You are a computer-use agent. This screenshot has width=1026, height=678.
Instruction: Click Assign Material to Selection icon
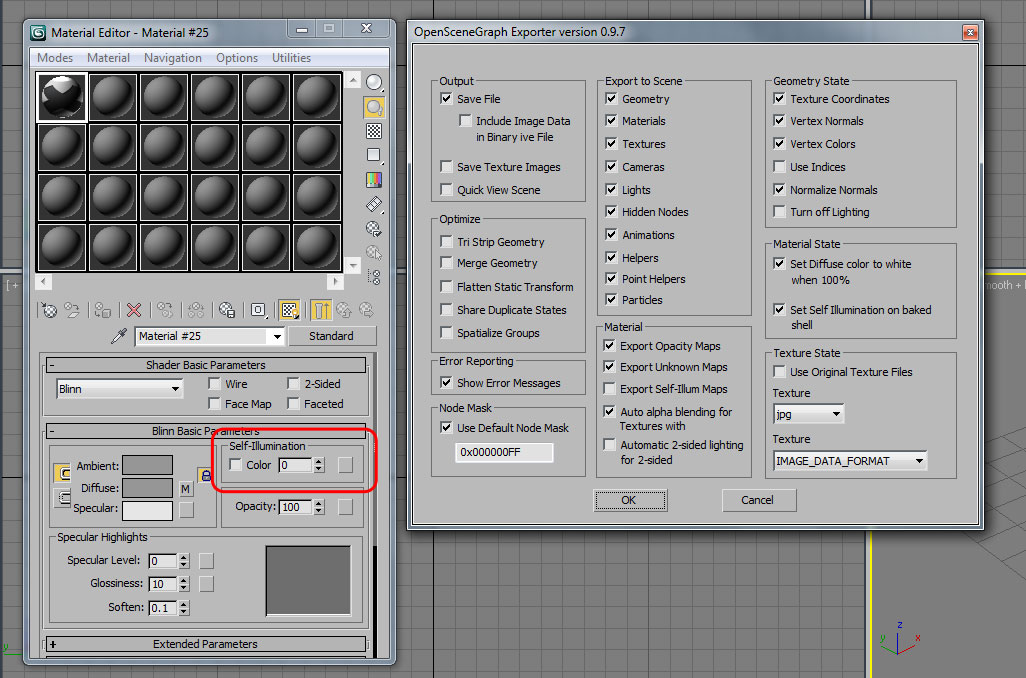click(x=102, y=310)
